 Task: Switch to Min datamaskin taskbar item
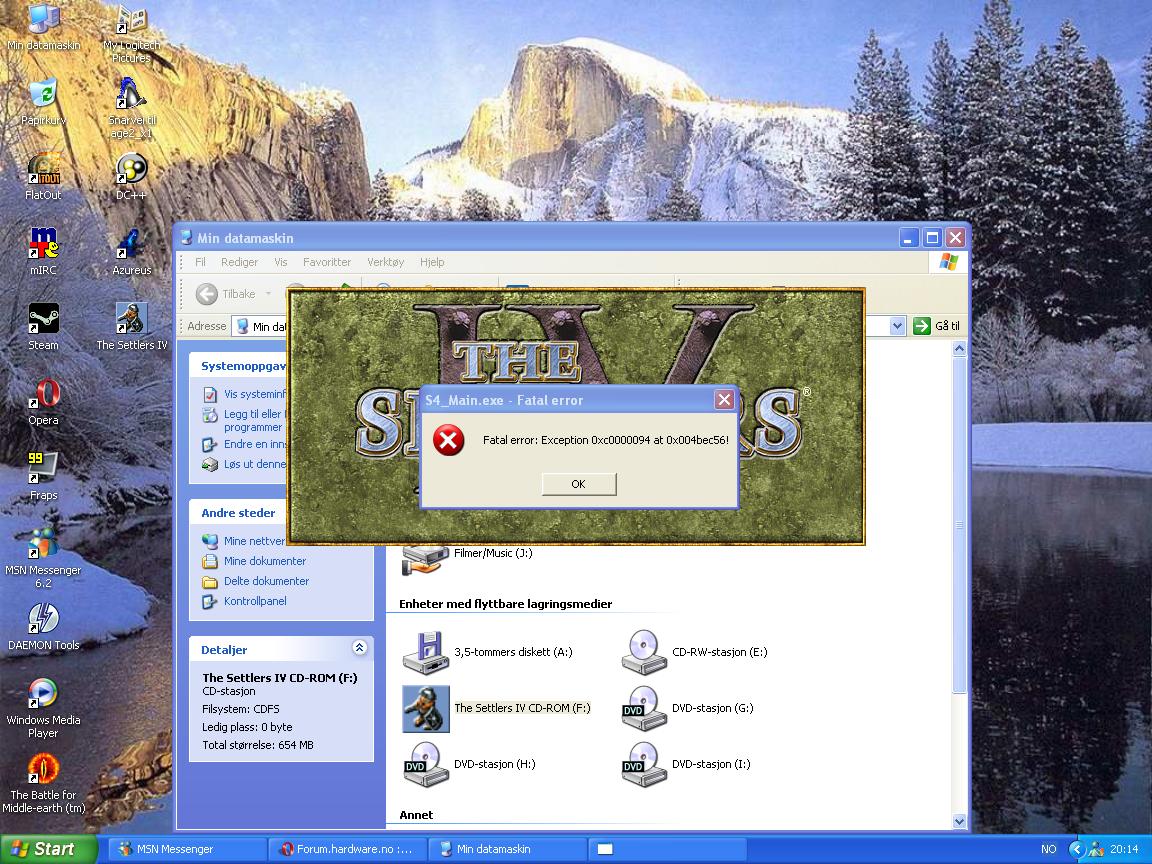[x=507, y=849]
